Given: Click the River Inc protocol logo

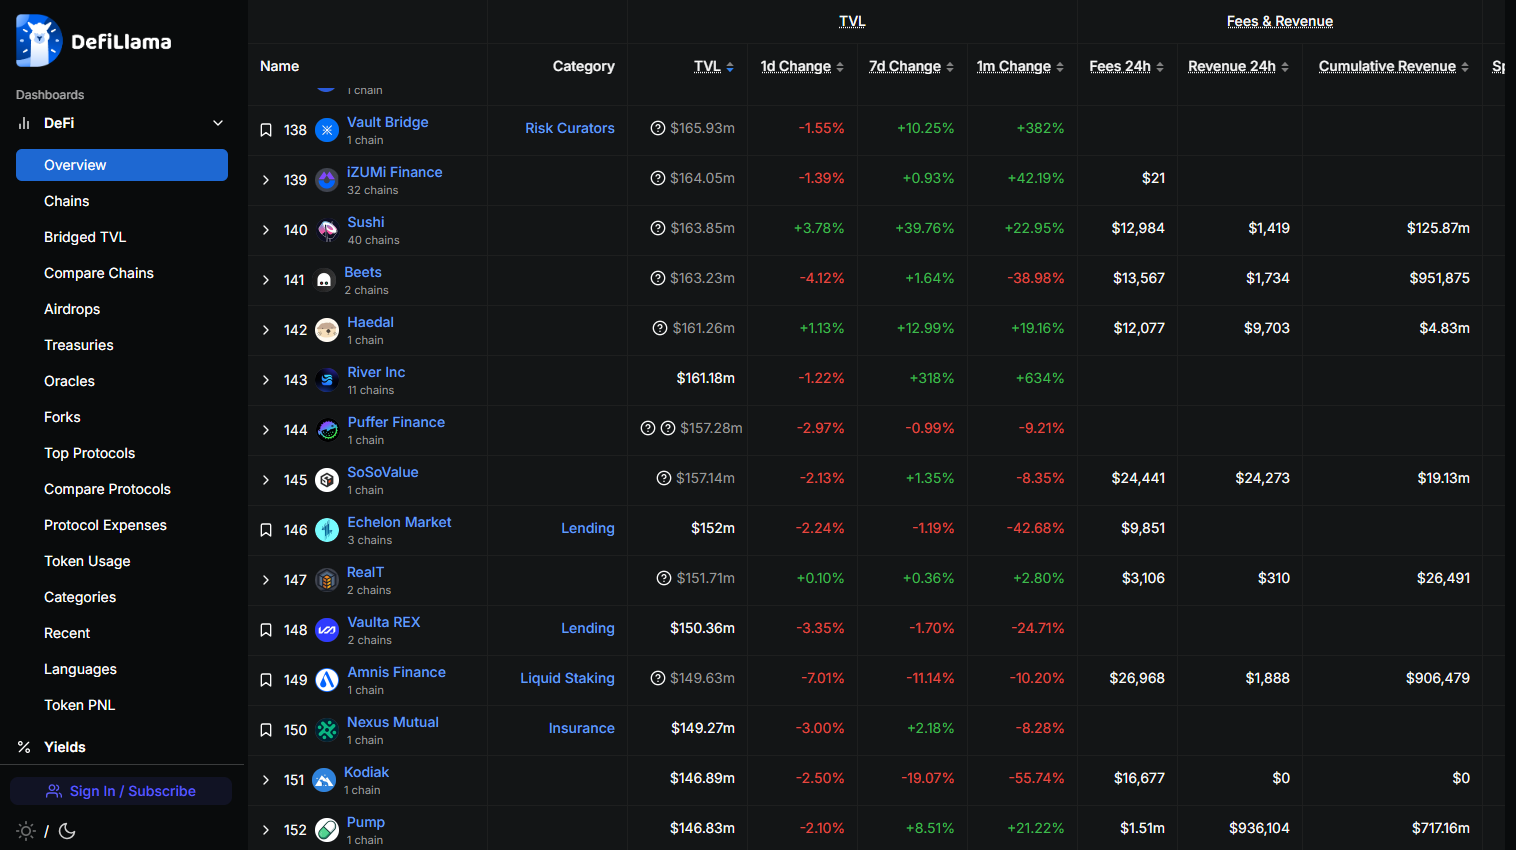Looking at the screenshot, I should point(327,380).
